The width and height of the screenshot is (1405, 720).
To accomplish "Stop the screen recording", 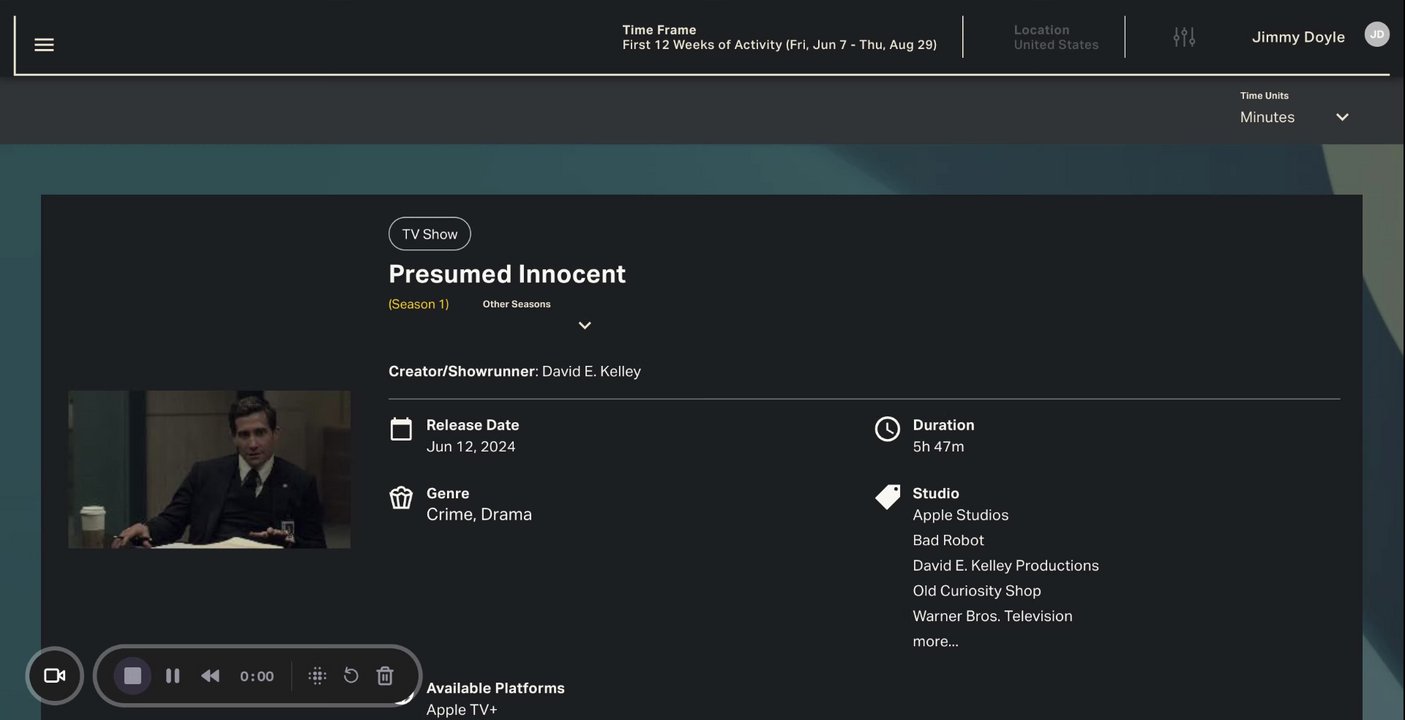I will point(132,676).
